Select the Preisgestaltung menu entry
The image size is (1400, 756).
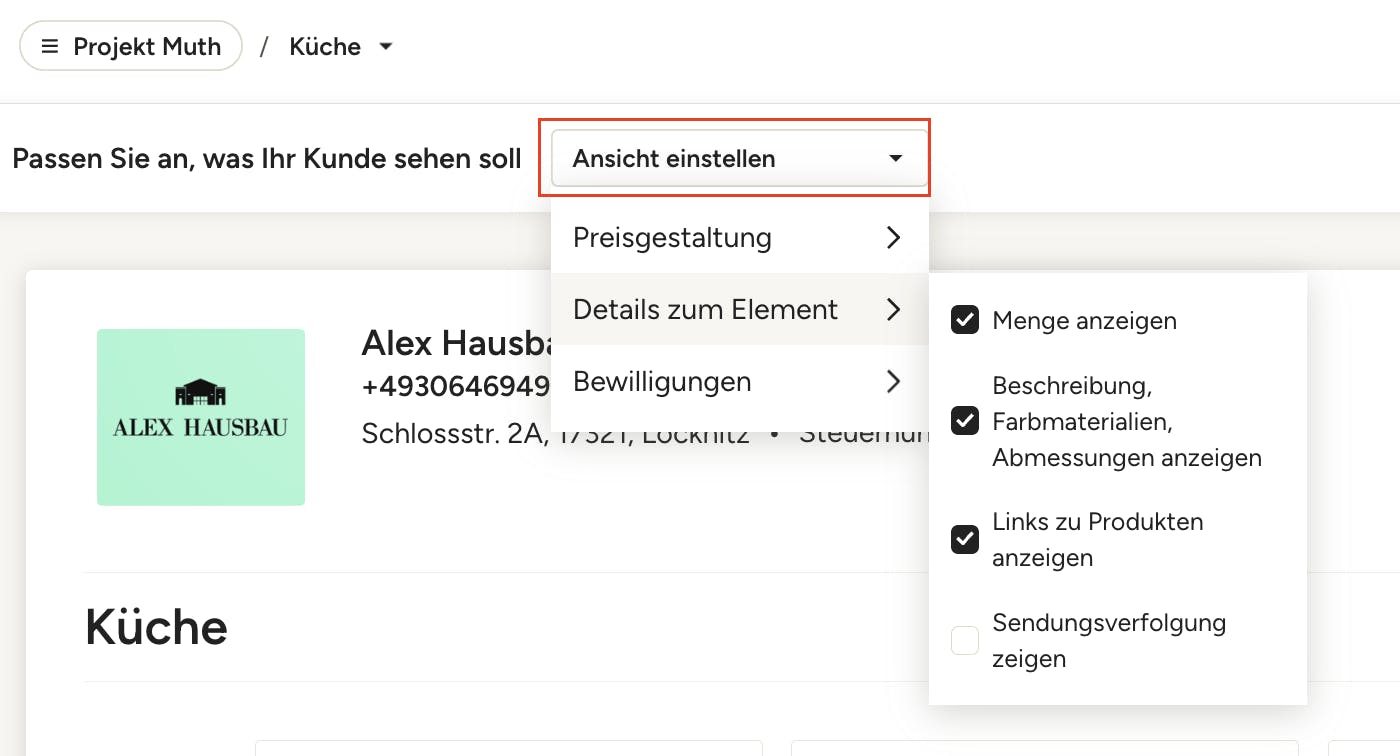(x=672, y=238)
